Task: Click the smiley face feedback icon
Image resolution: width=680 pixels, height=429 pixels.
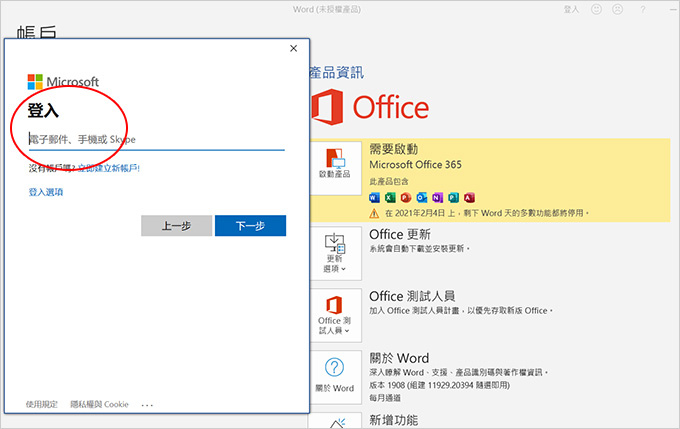Action: tap(596, 9)
